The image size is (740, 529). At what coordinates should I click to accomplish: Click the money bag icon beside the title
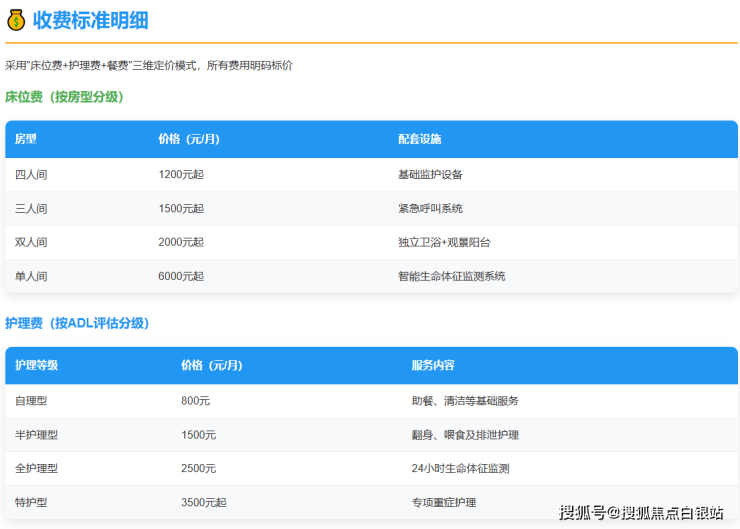coord(16,20)
